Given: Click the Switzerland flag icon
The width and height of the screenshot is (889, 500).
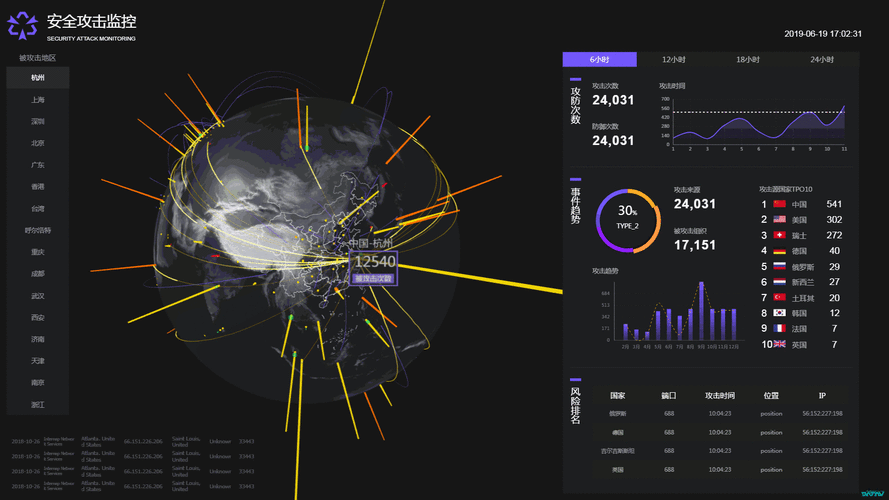Looking at the screenshot, I should (x=780, y=235).
